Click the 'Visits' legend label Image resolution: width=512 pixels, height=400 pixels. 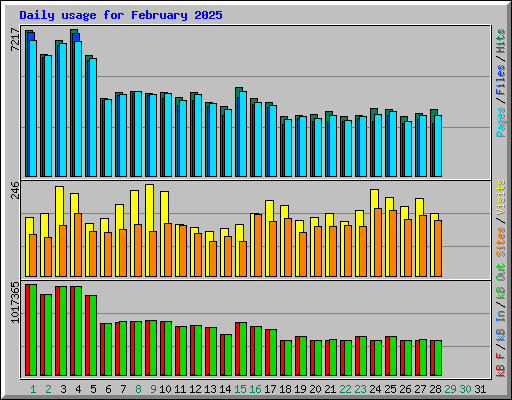pos(501,197)
